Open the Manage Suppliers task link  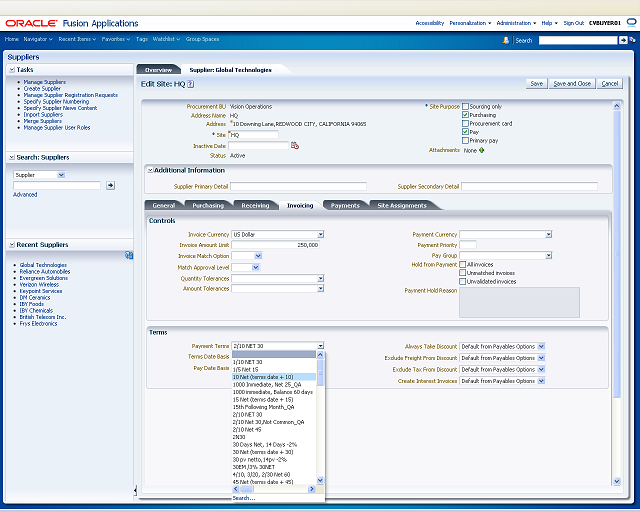click(44, 82)
